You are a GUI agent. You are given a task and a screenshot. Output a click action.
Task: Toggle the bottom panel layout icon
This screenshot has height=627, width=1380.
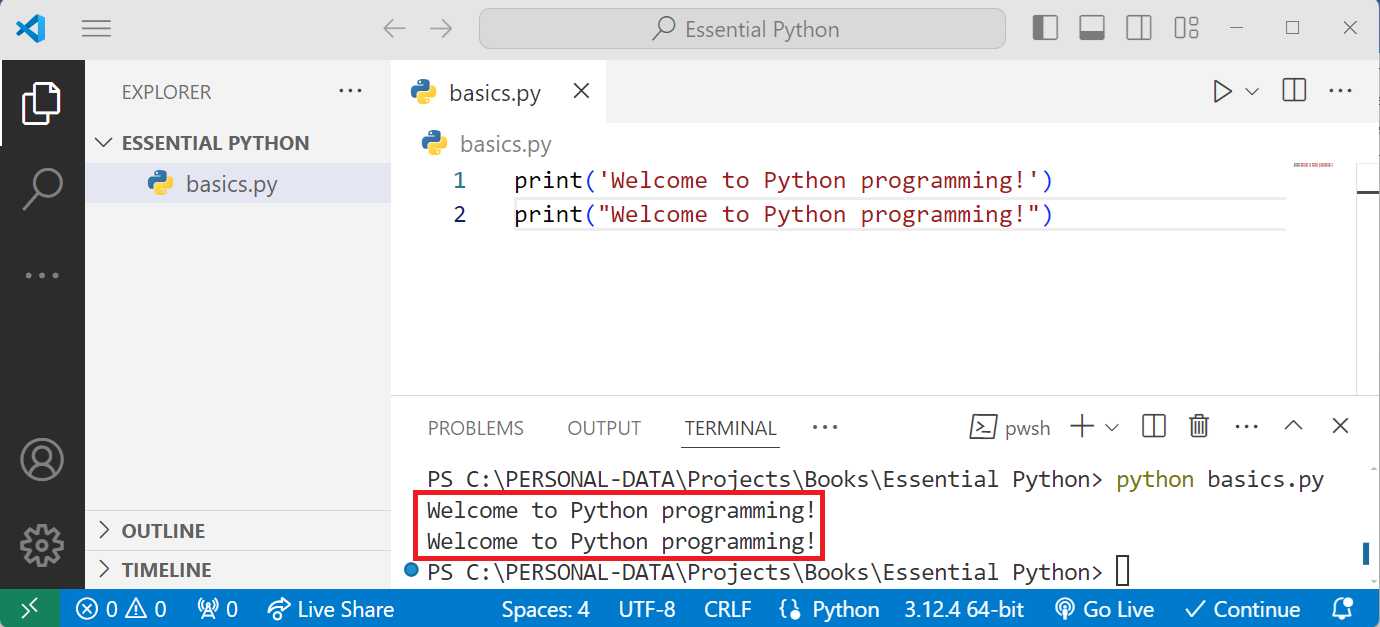click(1092, 28)
